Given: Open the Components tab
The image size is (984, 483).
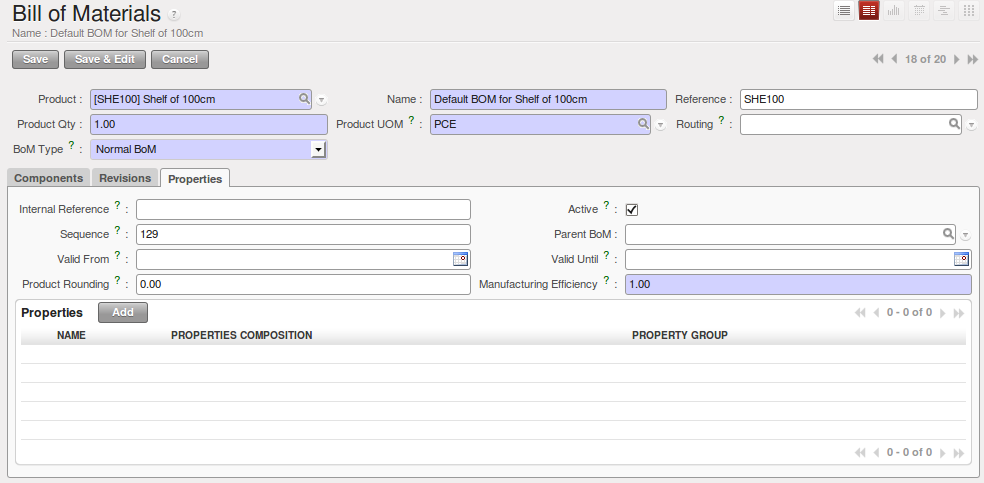Looking at the screenshot, I should coord(48,178).
